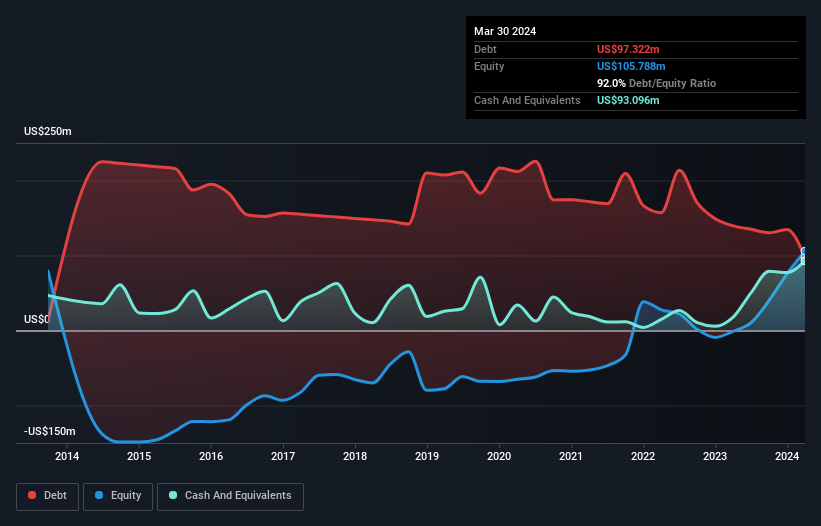
Task: Click the Debt label in the tooltip
Action: (x=485, y=49)
